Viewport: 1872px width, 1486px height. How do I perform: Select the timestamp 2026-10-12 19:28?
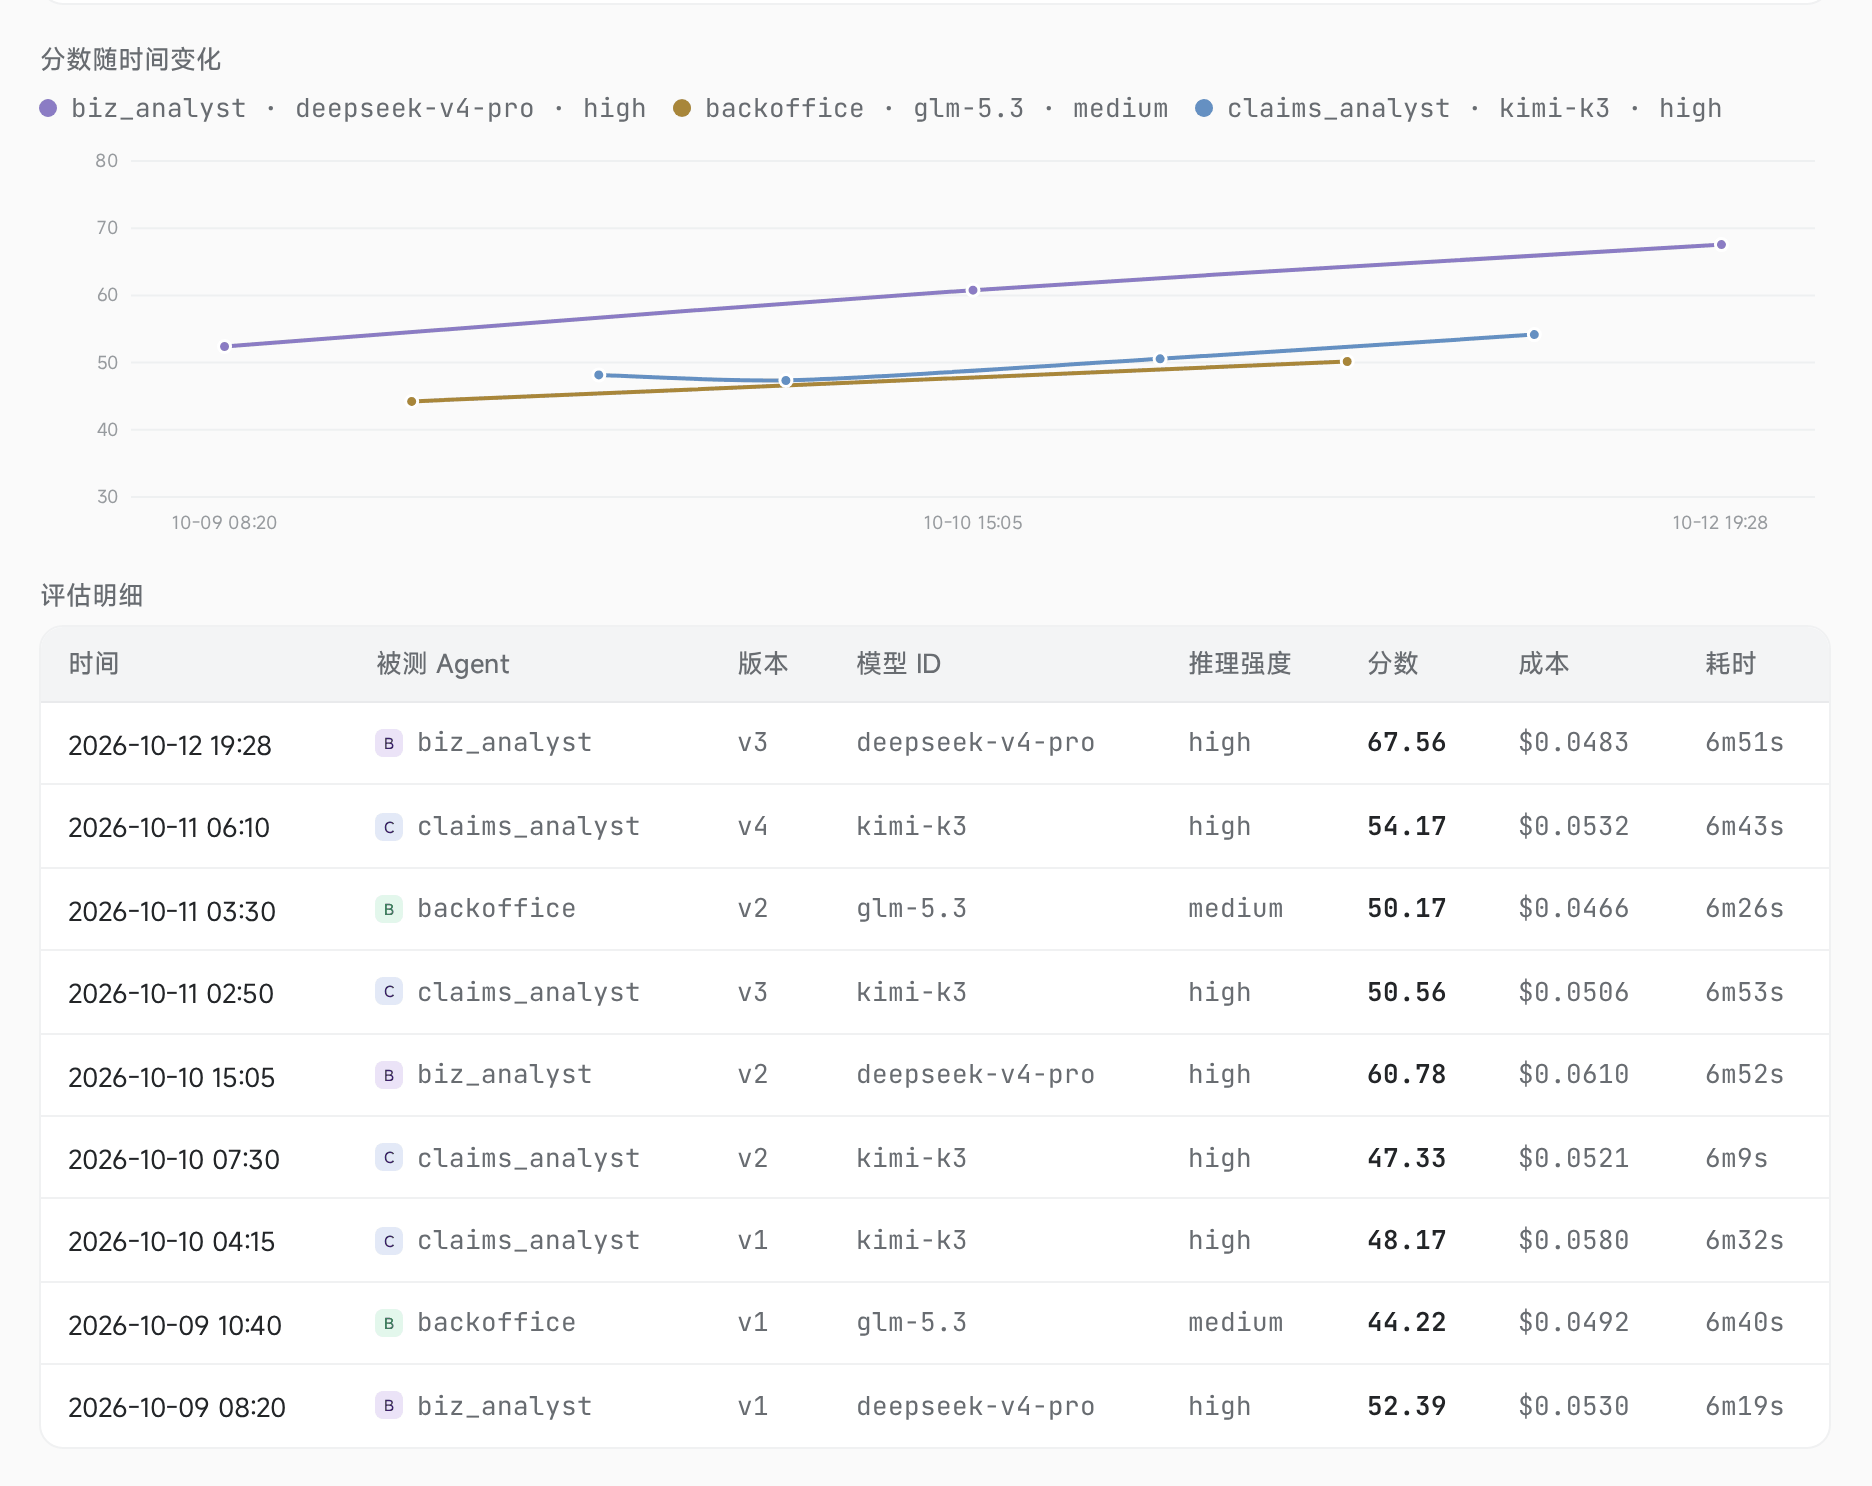pos(170,745)
